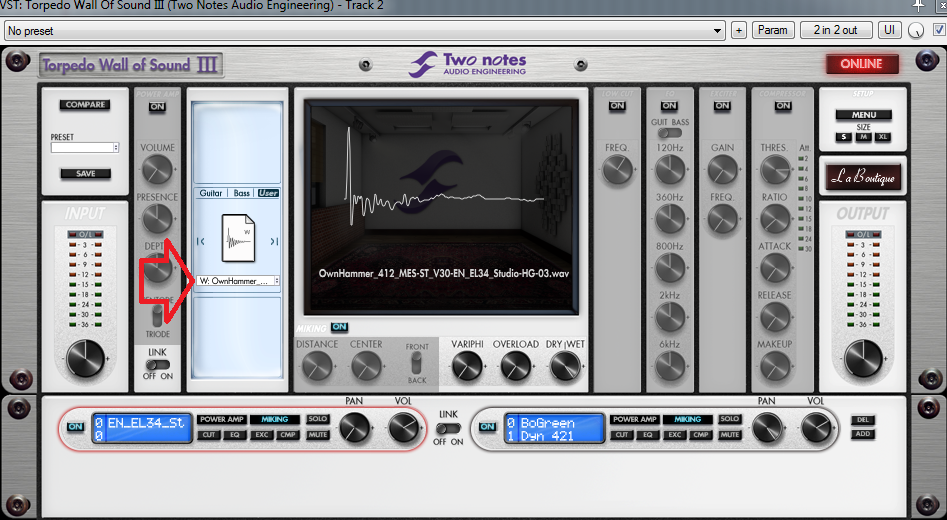Click the '2 in 2 out' routing button
The width and height of the screenshot is (947, 520).
(836, 30)
